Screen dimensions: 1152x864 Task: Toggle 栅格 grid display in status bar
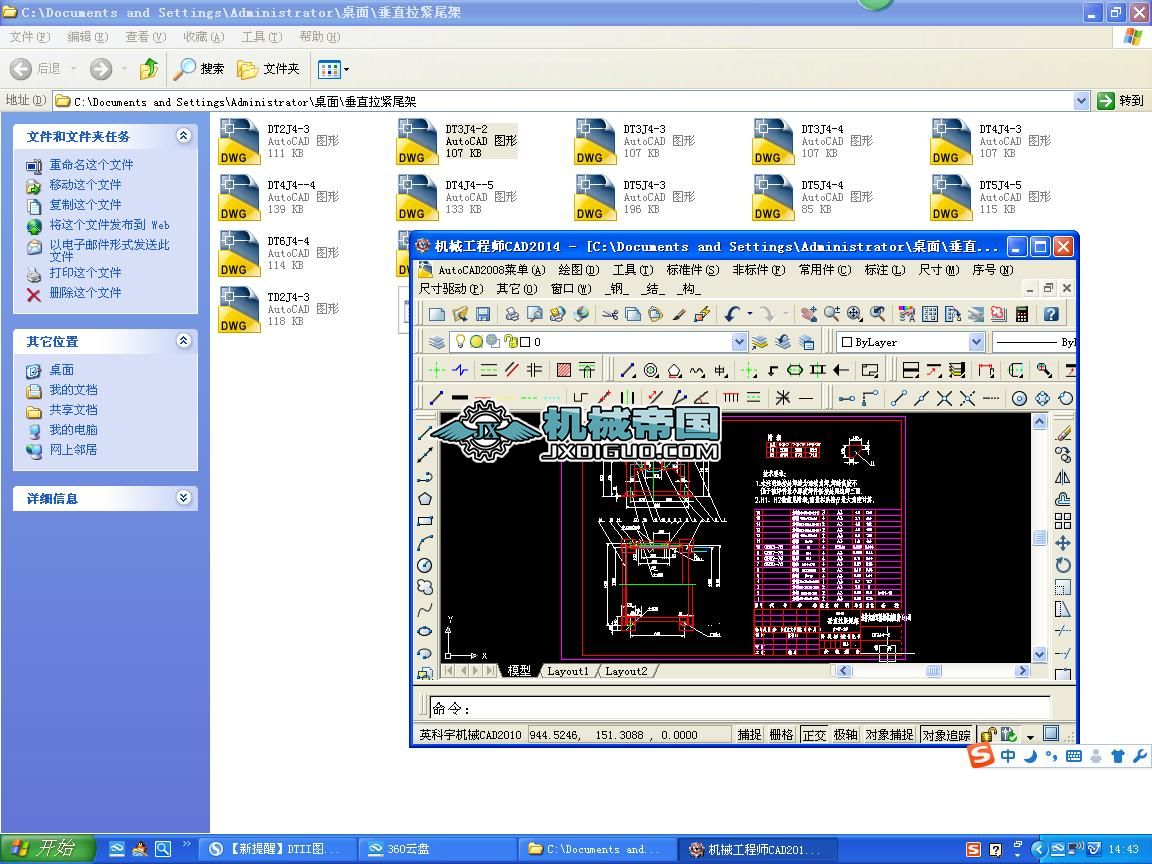(782, 735)
